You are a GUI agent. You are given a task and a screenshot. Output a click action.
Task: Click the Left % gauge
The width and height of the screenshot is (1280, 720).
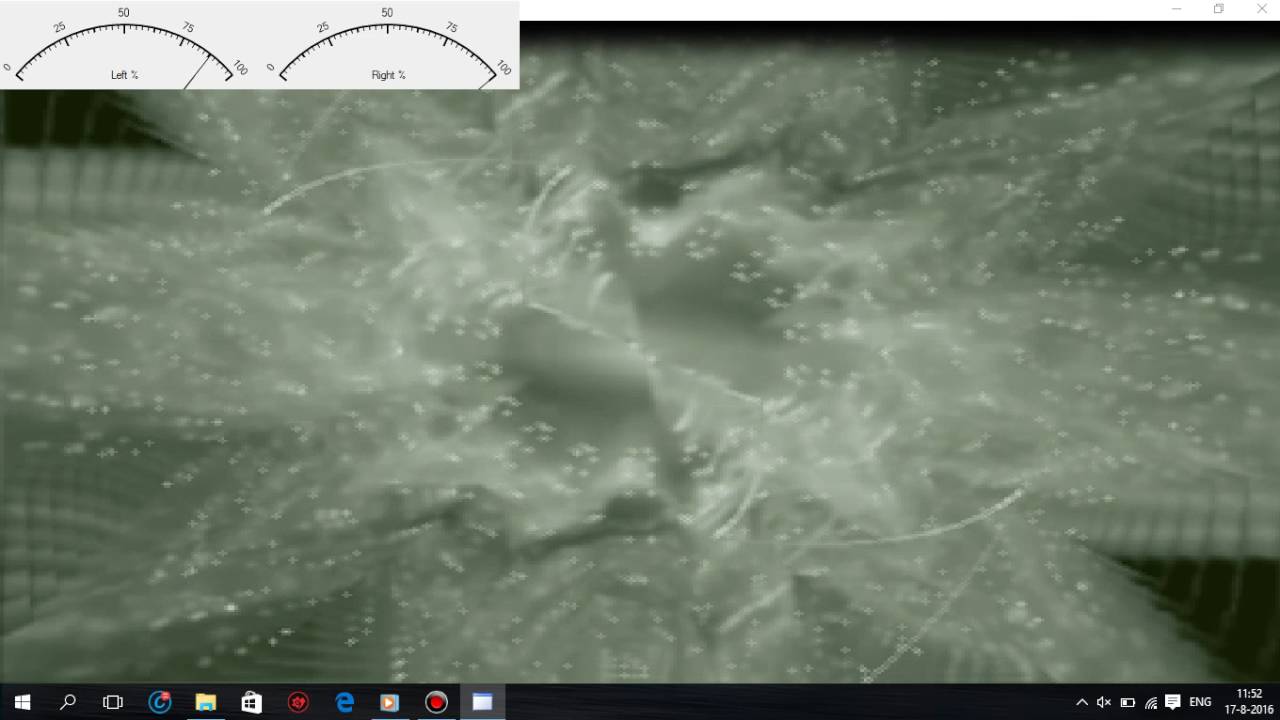click(x=125, y=46)
